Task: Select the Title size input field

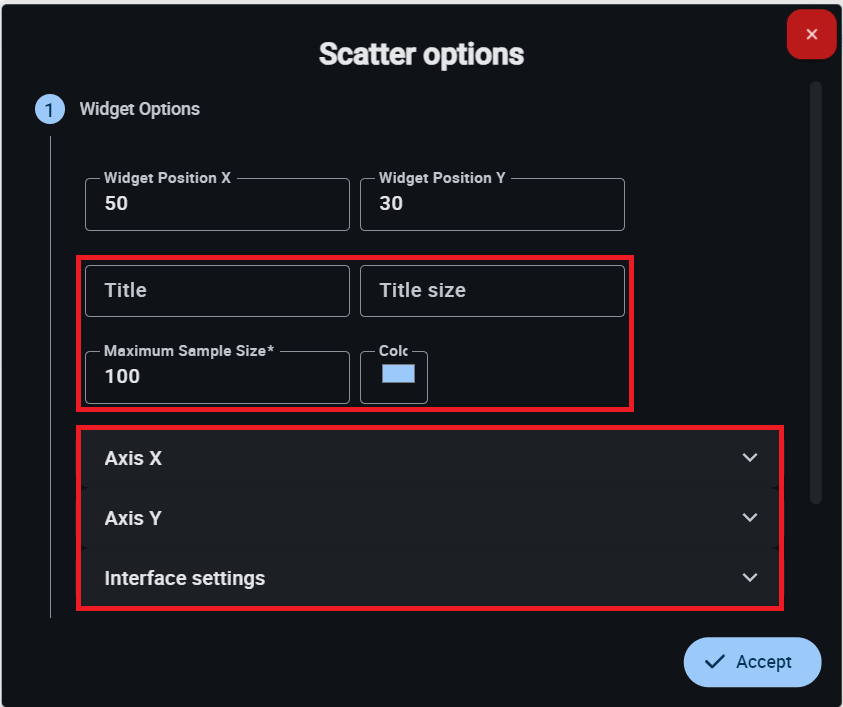Action: (492, 291)
